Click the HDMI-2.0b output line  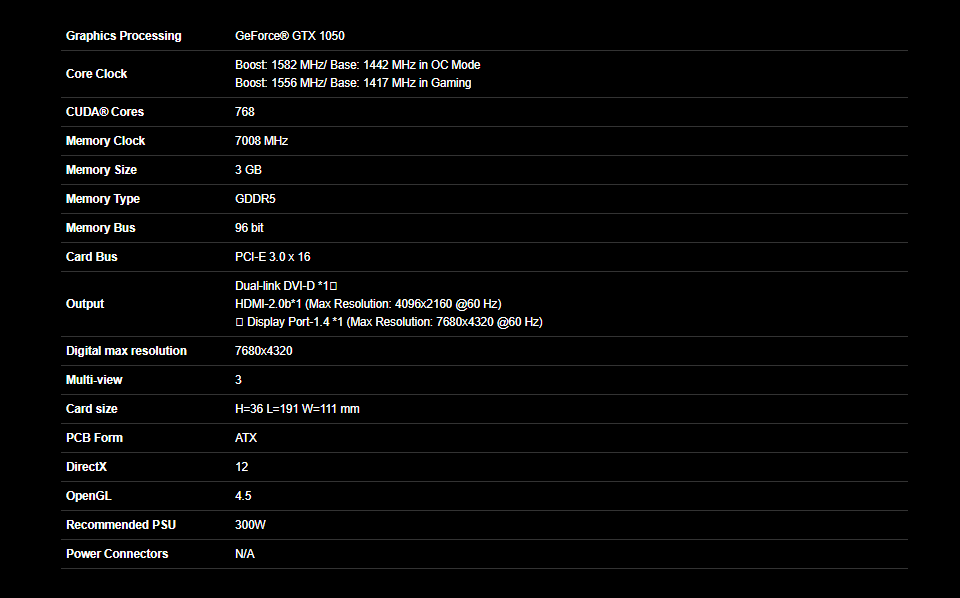(x=368, y=304)
